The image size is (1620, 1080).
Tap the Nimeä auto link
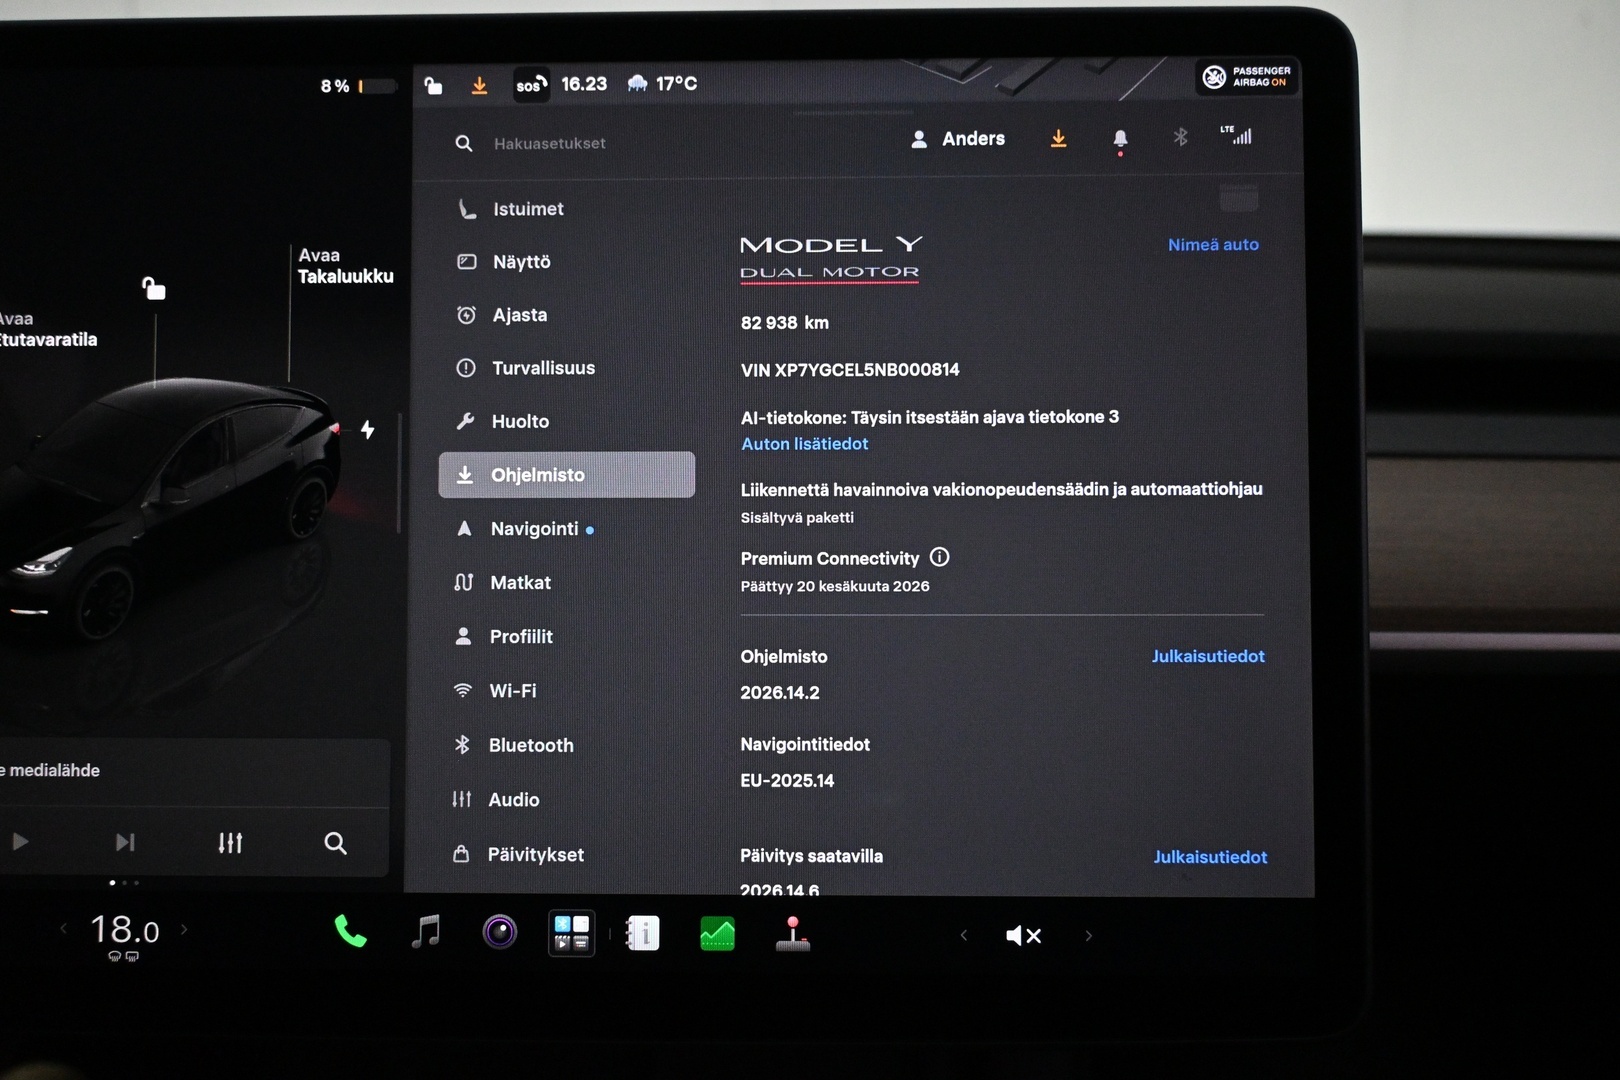click(x=1213, y=244)
